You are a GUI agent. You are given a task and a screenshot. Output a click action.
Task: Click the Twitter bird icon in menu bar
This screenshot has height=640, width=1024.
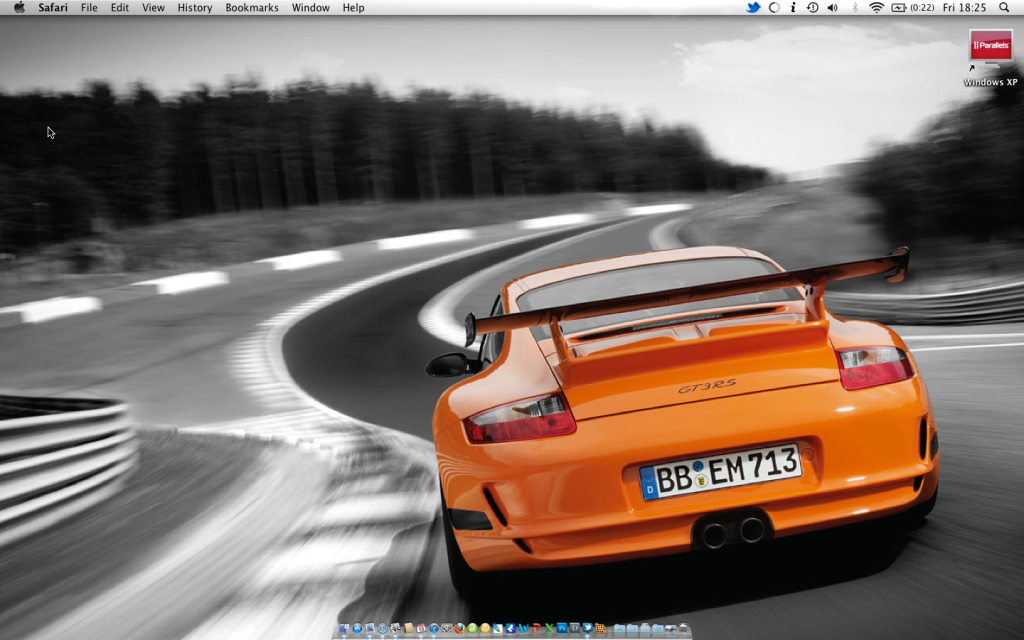tap(753, 7)
